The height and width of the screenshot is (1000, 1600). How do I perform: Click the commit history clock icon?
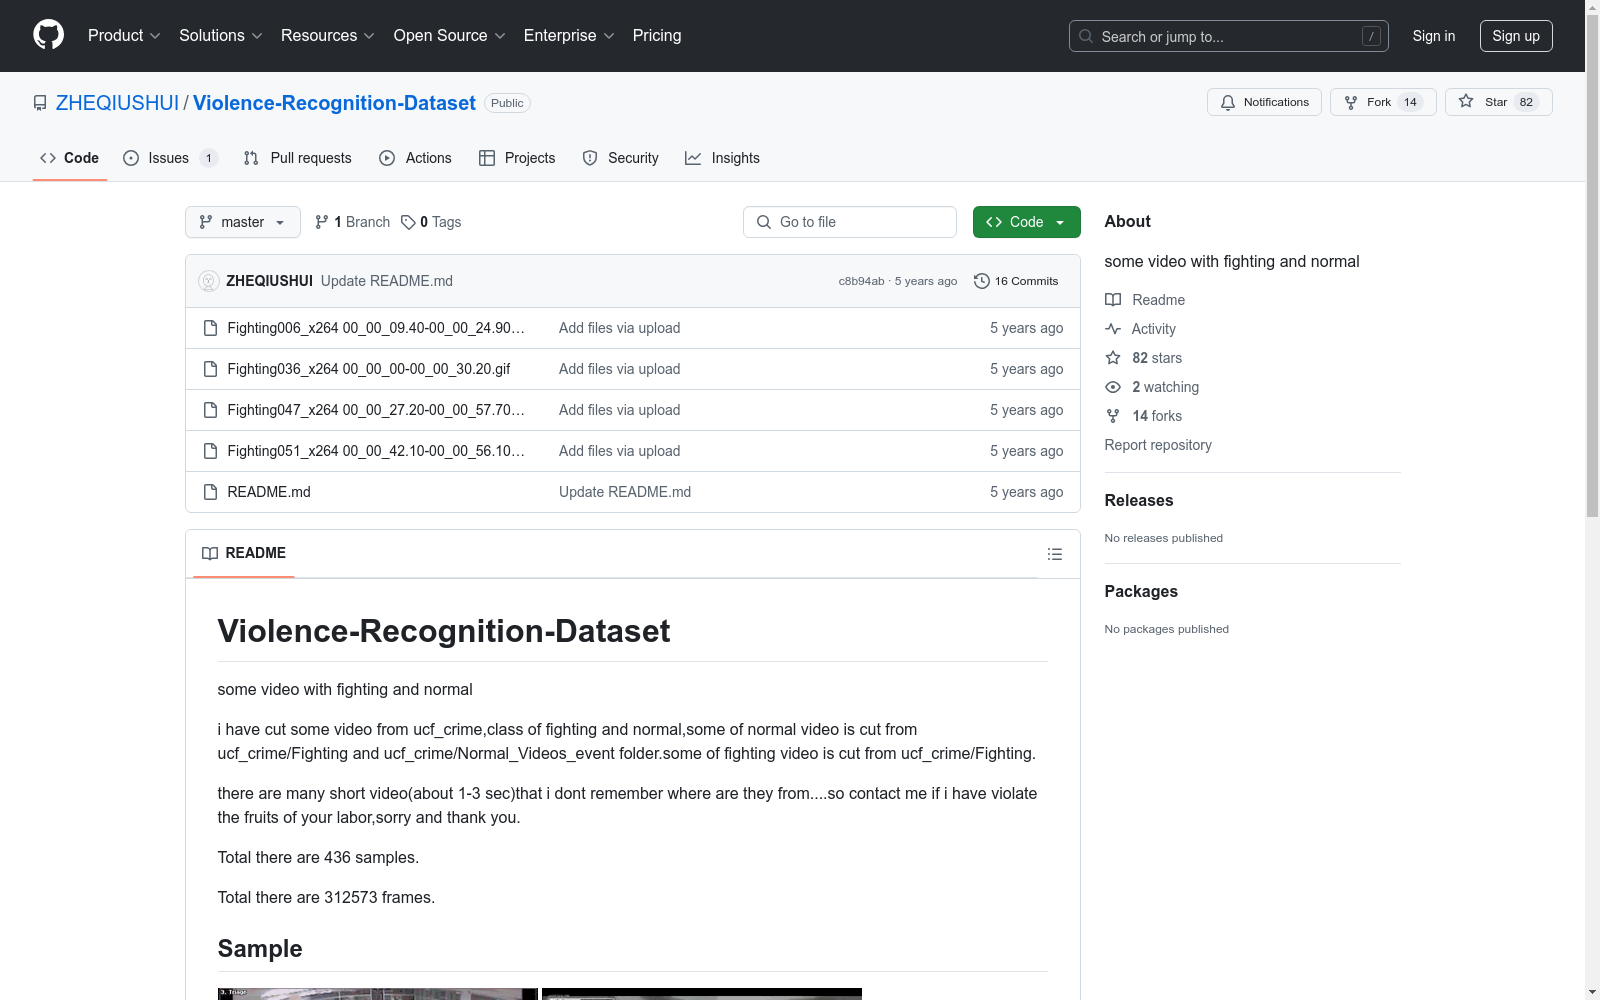coord(982,281)
